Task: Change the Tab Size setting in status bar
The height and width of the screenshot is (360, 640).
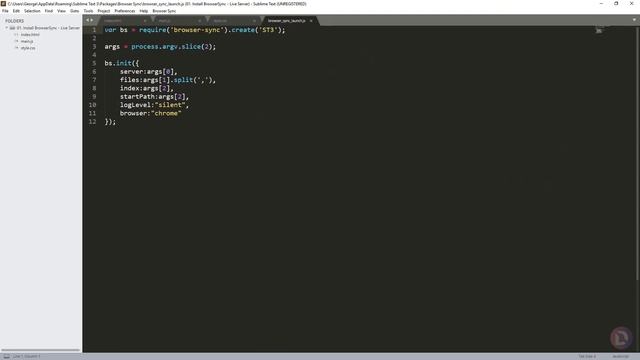Action: 587,356
